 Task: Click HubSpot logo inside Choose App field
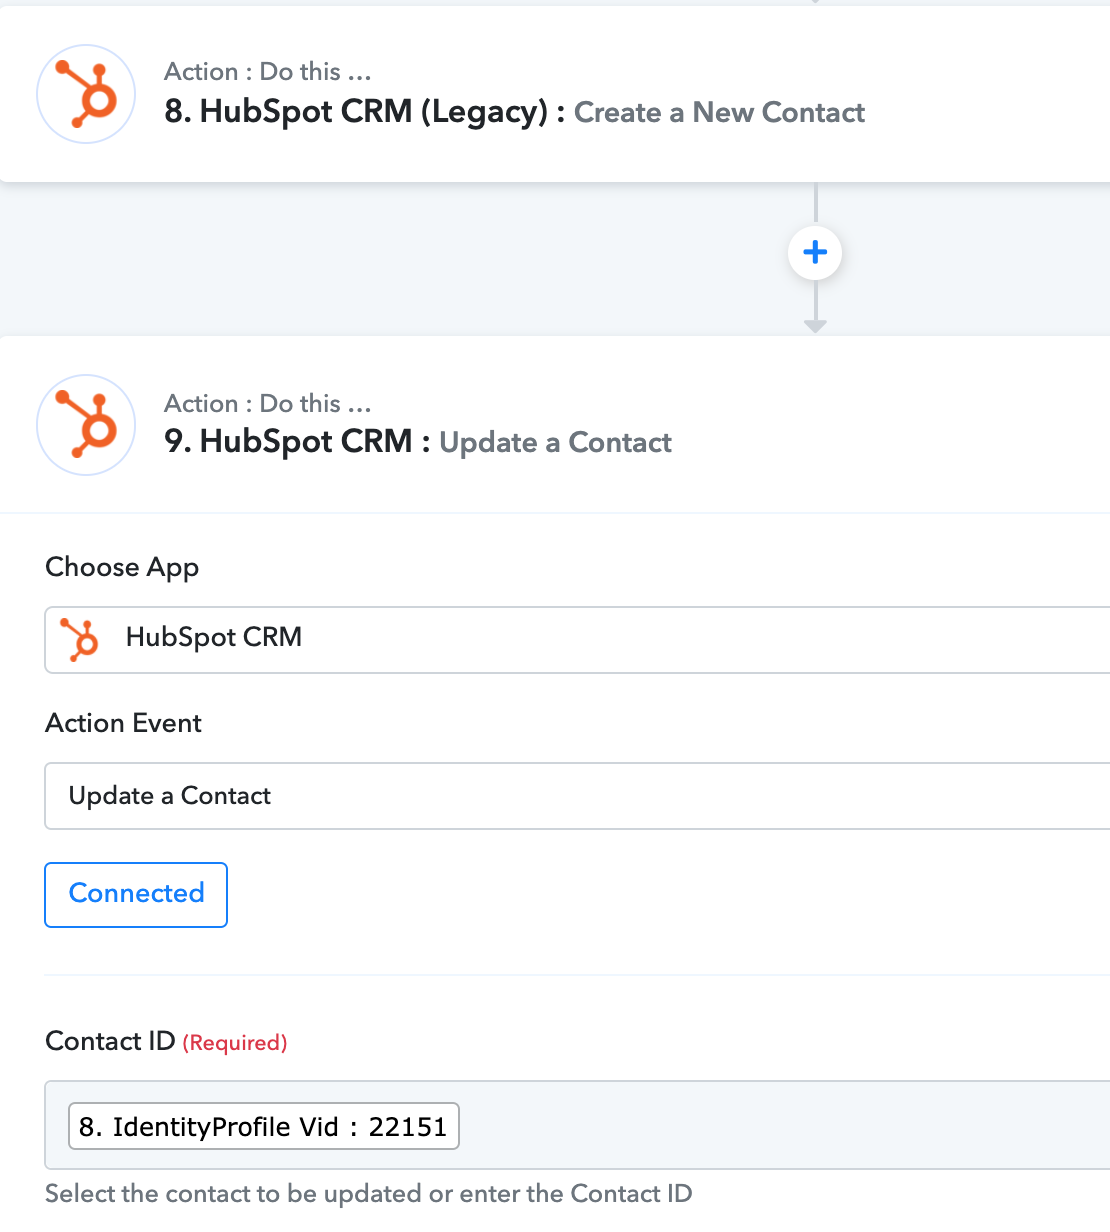pyautogui.click(x=80, y=639)
